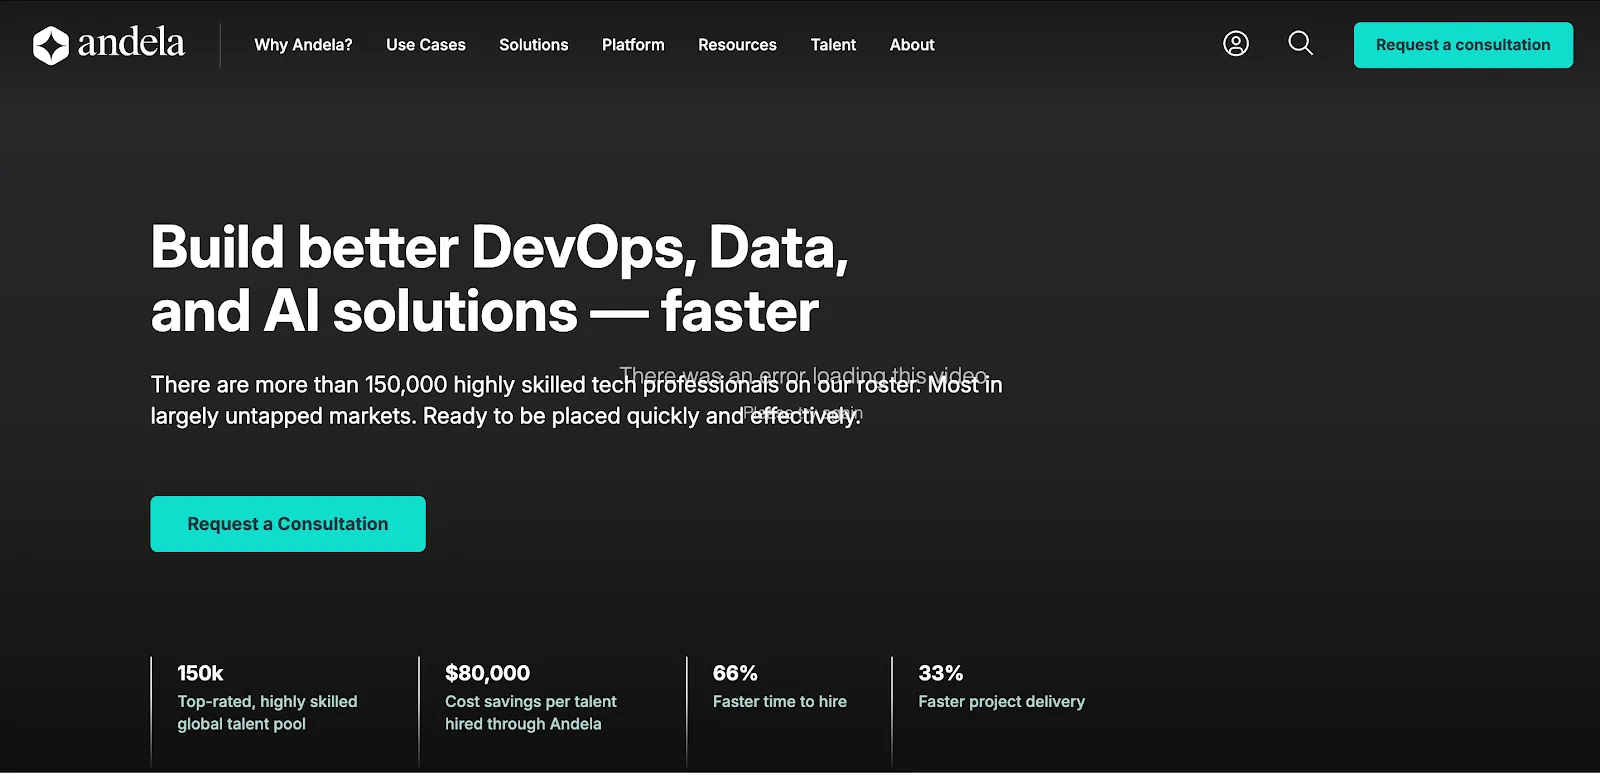Click the 33% statistic value
Image resolution: width=1600 pixels, height=779 pixels.
click(941, 673)
